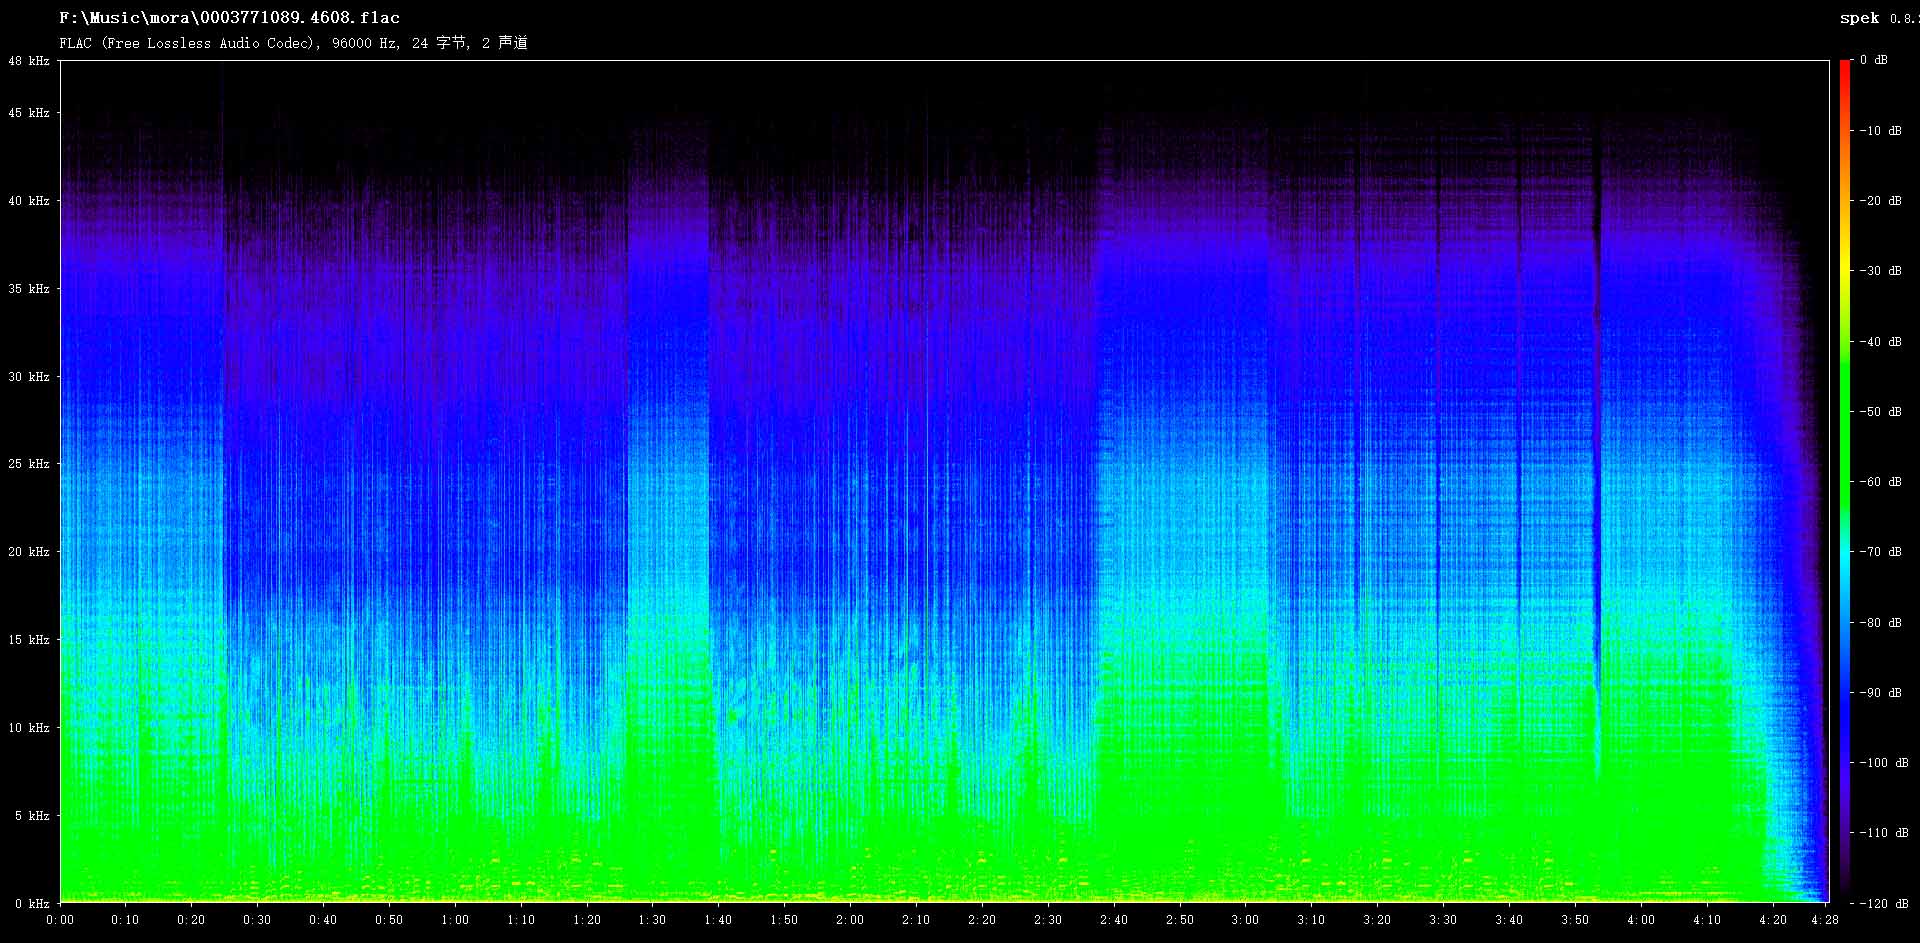Click the 5 kHz frequency label
The height and width of the screenshot is (943, 1920).
32,816
